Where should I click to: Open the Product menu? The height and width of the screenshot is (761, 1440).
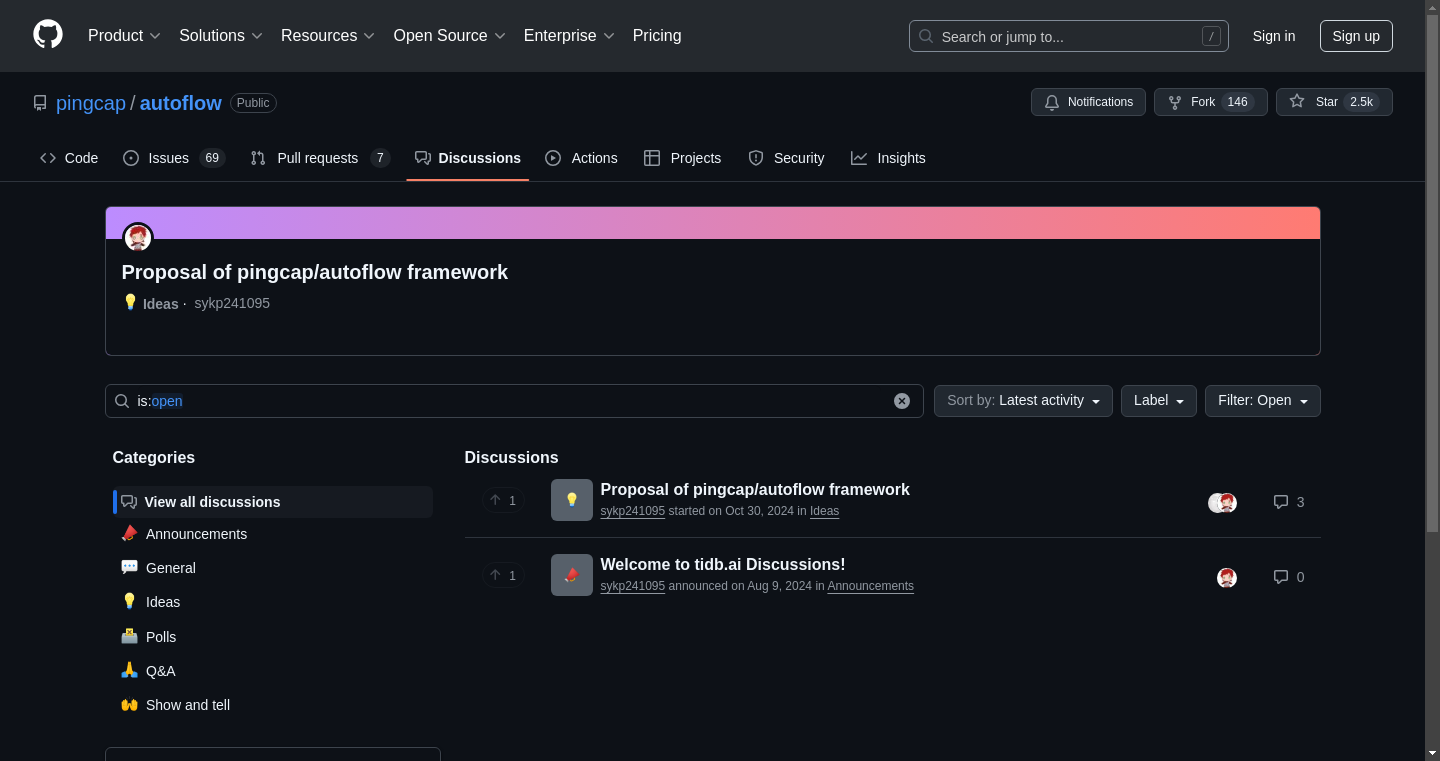pyautogui.click(x=124, y=36)
